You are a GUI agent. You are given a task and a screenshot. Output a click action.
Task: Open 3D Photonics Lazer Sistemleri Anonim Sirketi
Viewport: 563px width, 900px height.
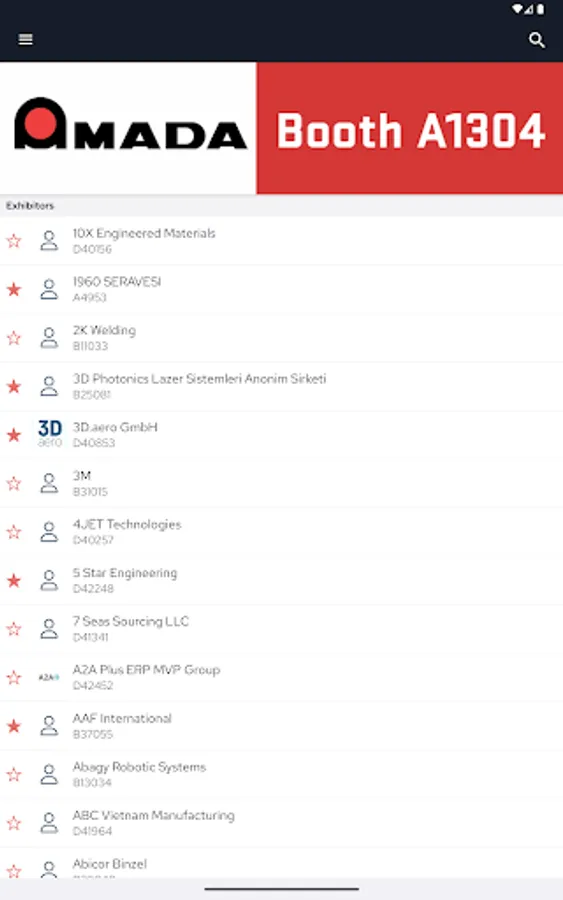[281, 386]
